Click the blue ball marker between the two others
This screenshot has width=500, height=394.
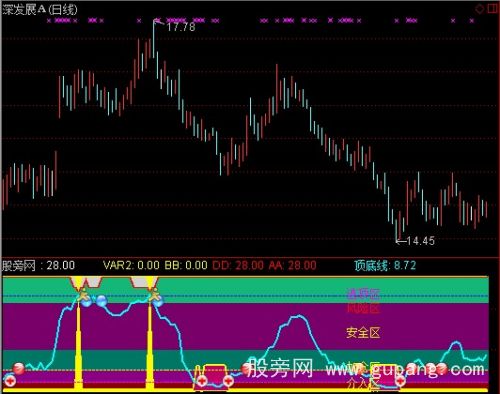coord(102,301)
